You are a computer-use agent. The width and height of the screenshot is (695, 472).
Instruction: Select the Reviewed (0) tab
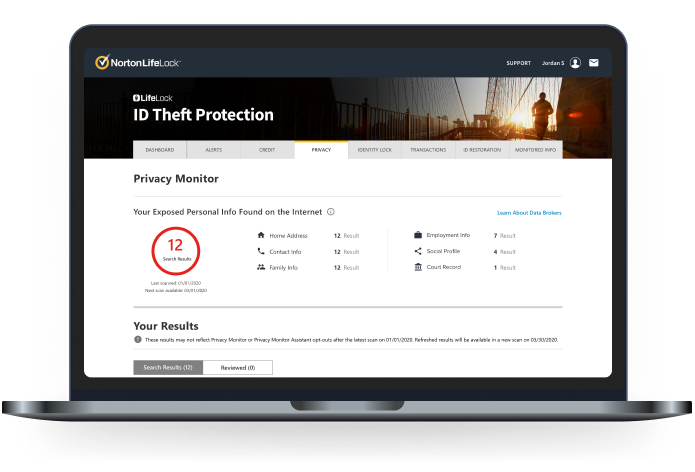pos(238,367)
